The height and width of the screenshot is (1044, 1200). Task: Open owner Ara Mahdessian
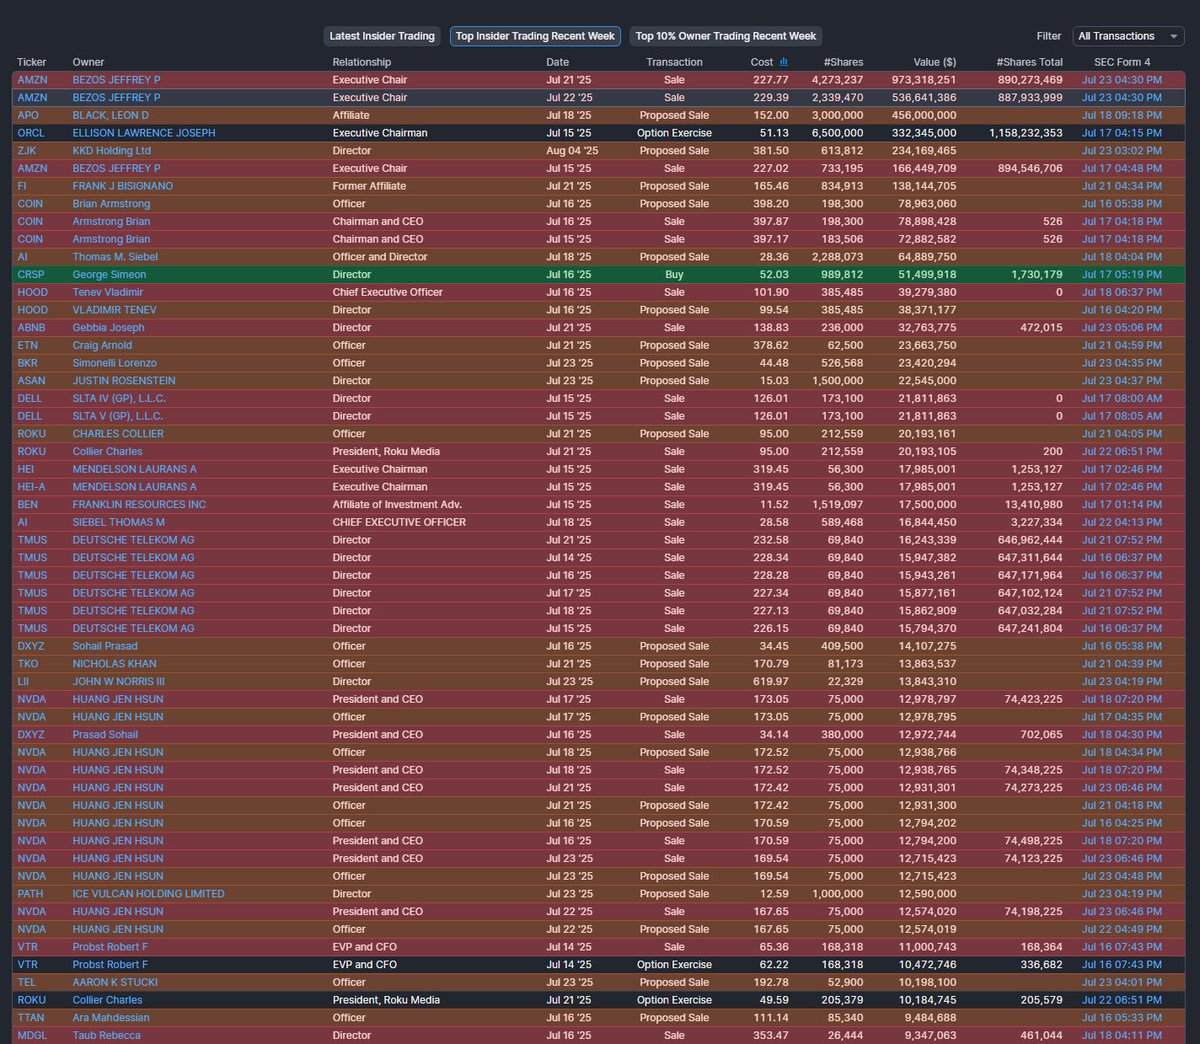111,1018
